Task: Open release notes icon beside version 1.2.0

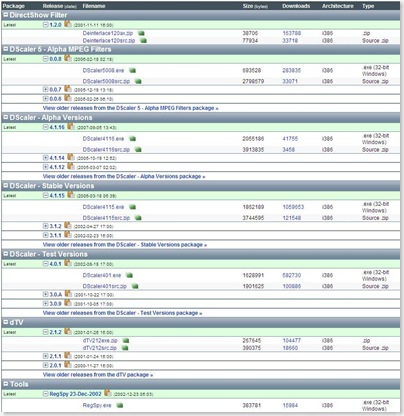Action: 68,24
